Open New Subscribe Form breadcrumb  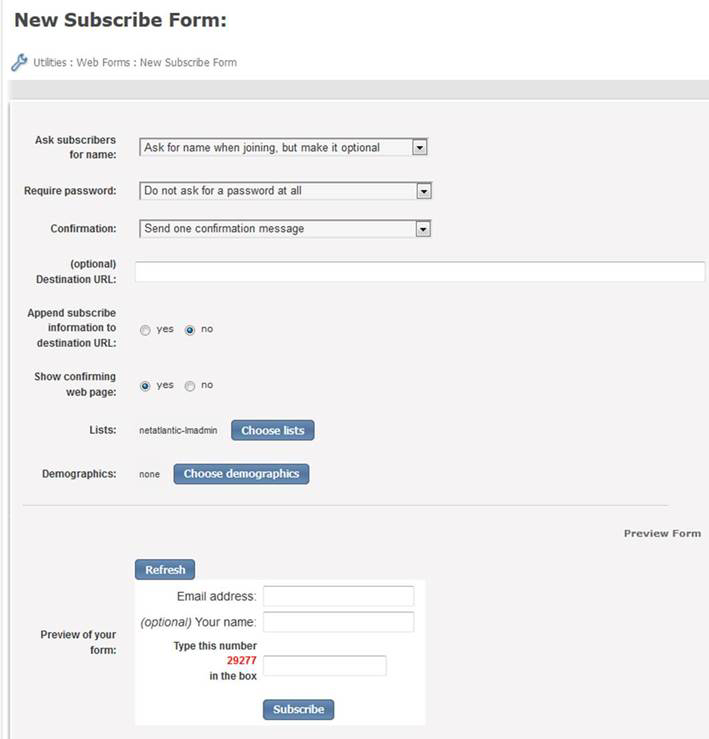coord(188,62)
